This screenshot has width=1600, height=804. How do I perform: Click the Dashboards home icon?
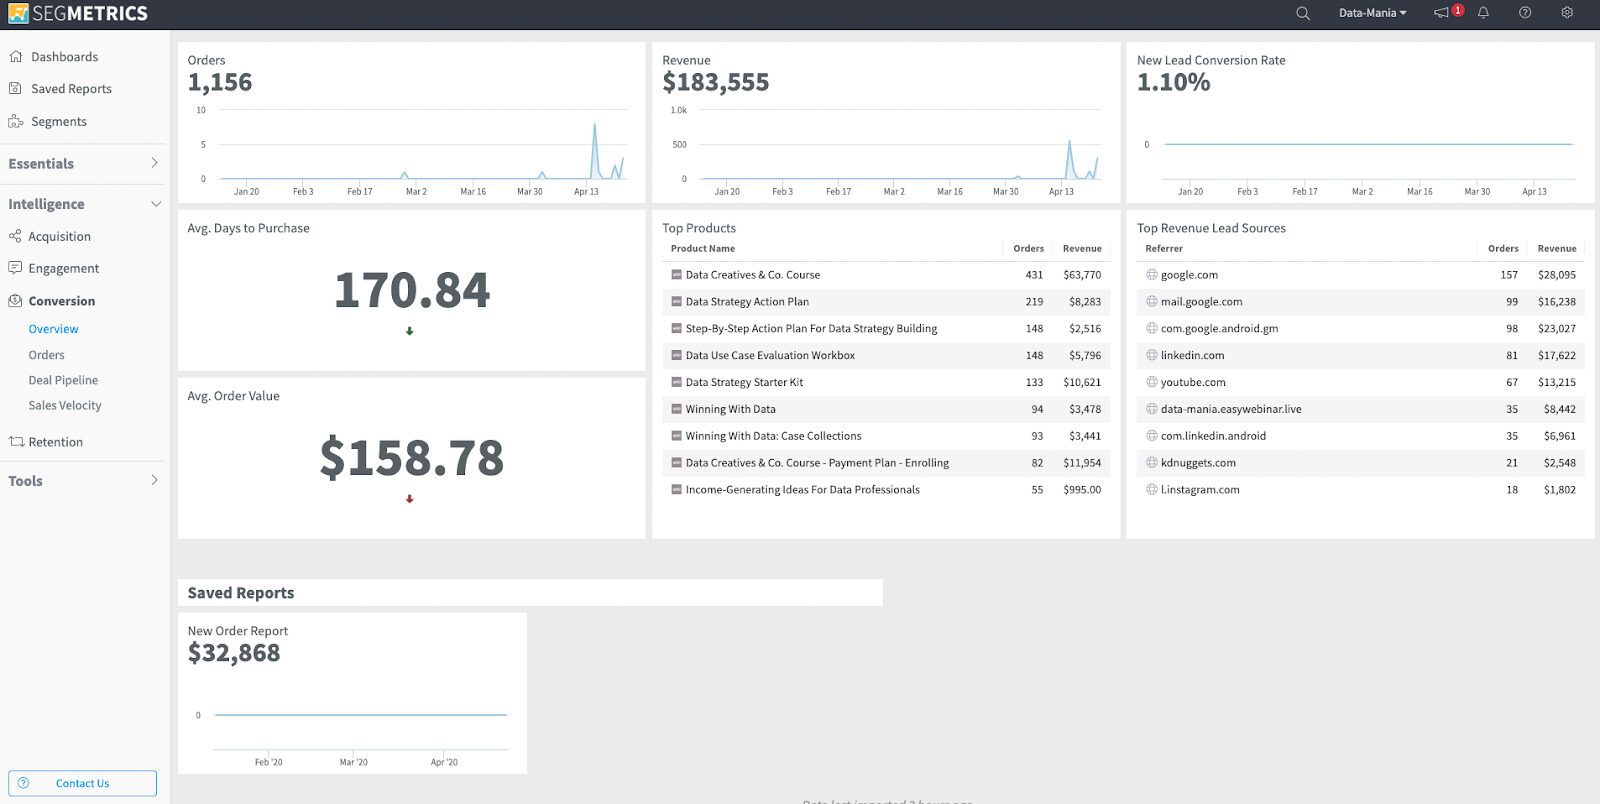tap(15, 57)
